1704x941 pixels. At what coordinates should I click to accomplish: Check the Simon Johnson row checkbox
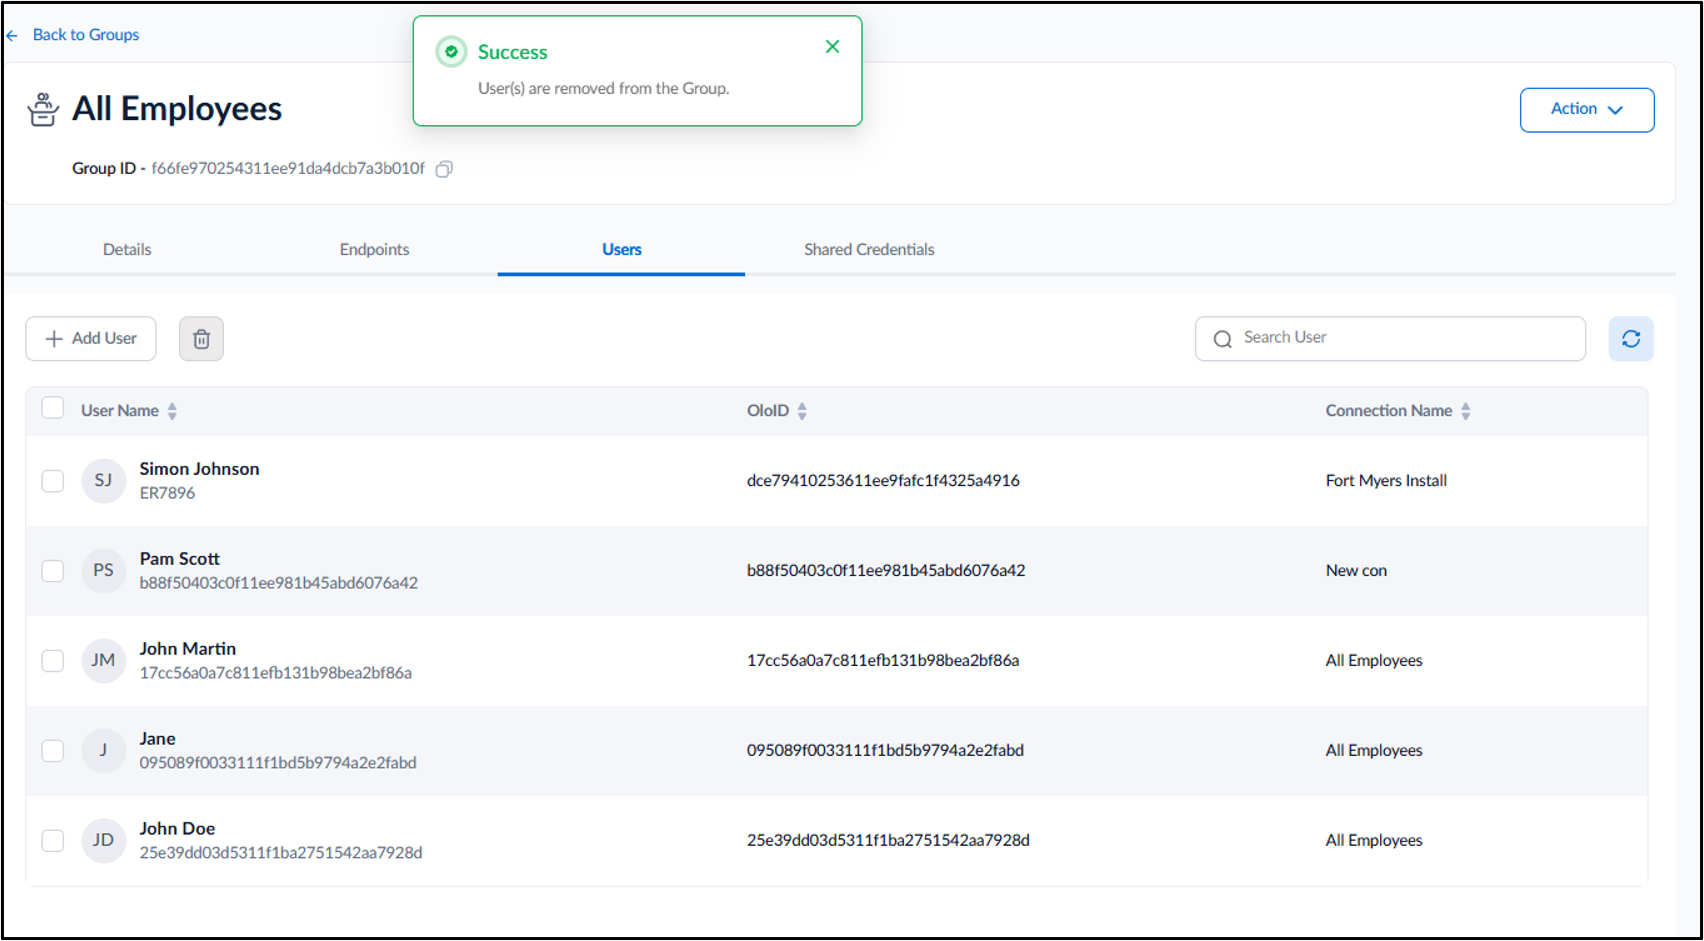53,481
